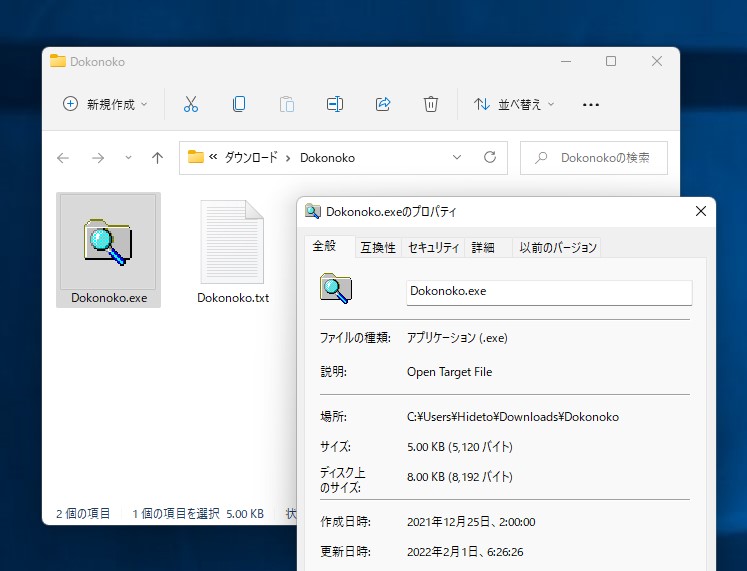Expand the hidden path chevron «
Image resolution: width=747 pixels, height=571 pixels.
[x=213, y=157]
